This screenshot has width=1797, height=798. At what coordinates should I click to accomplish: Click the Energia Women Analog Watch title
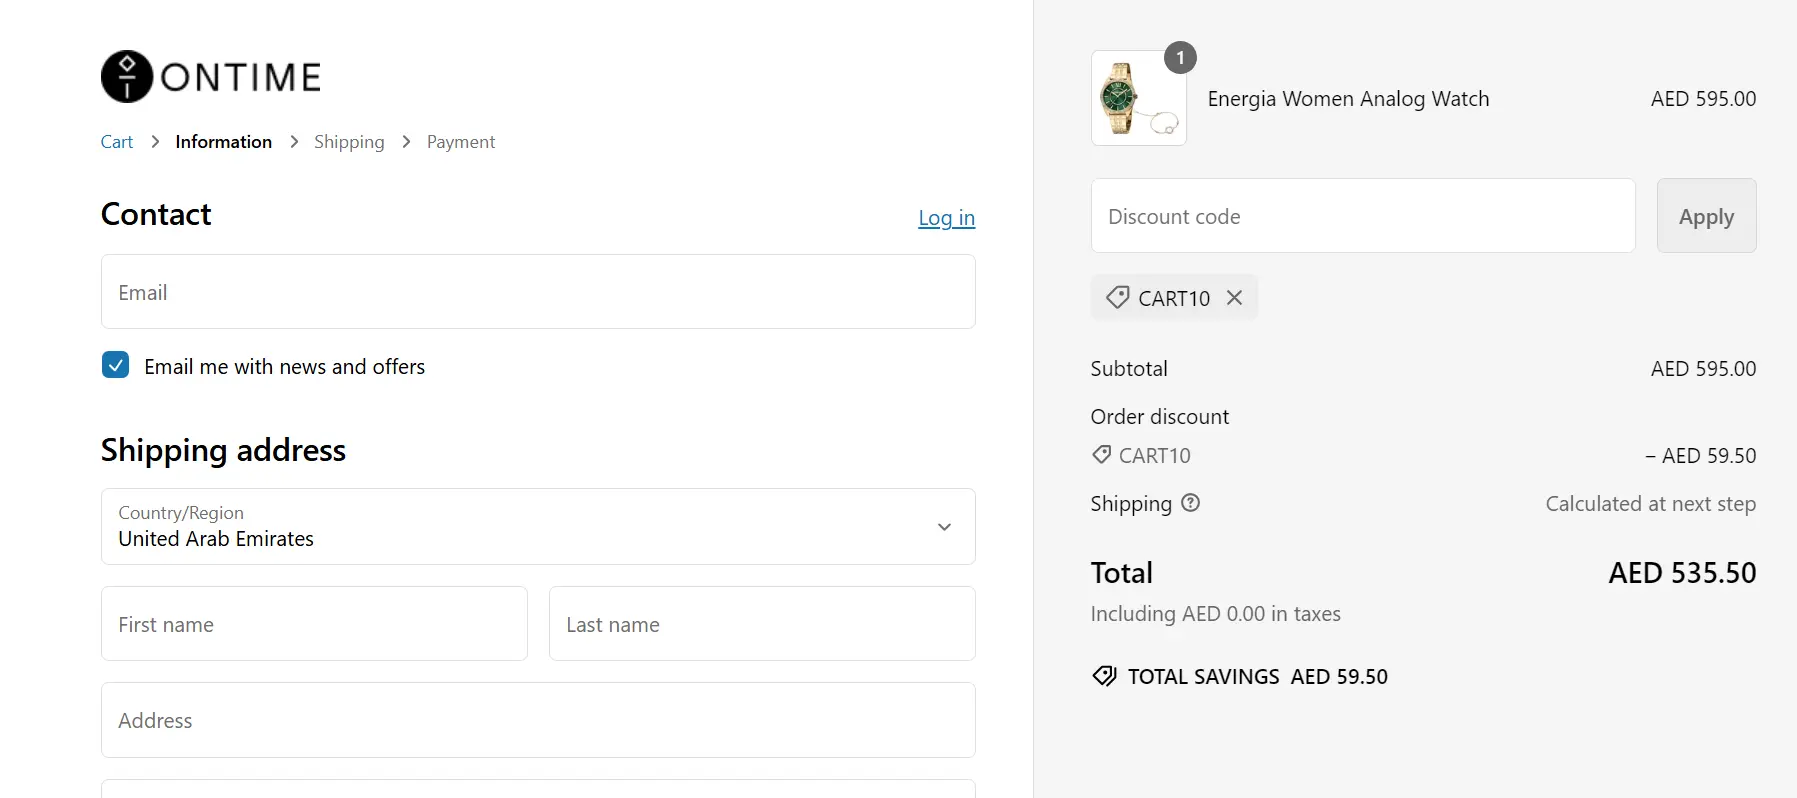coord(1348,99)
